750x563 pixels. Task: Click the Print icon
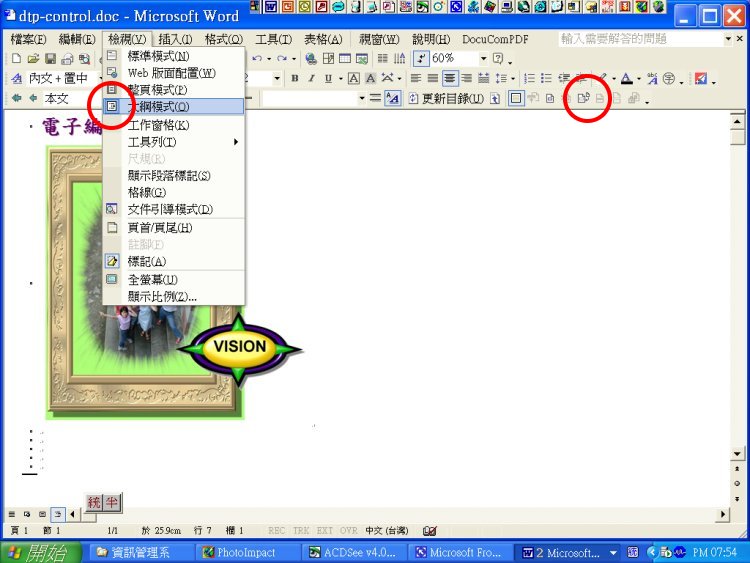coord(67,59)
